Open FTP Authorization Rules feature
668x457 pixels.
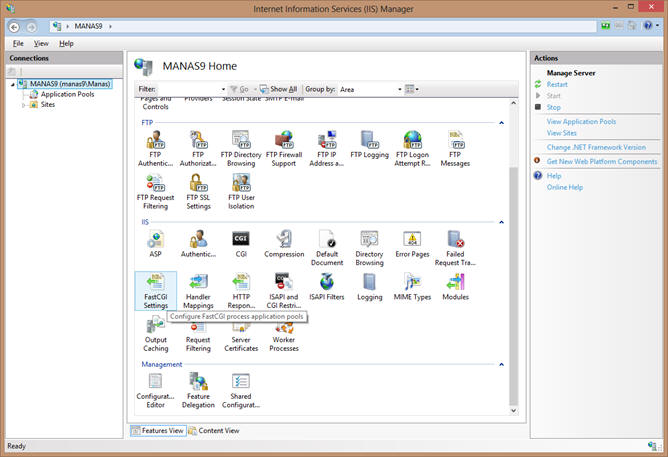tap(198, 149)
